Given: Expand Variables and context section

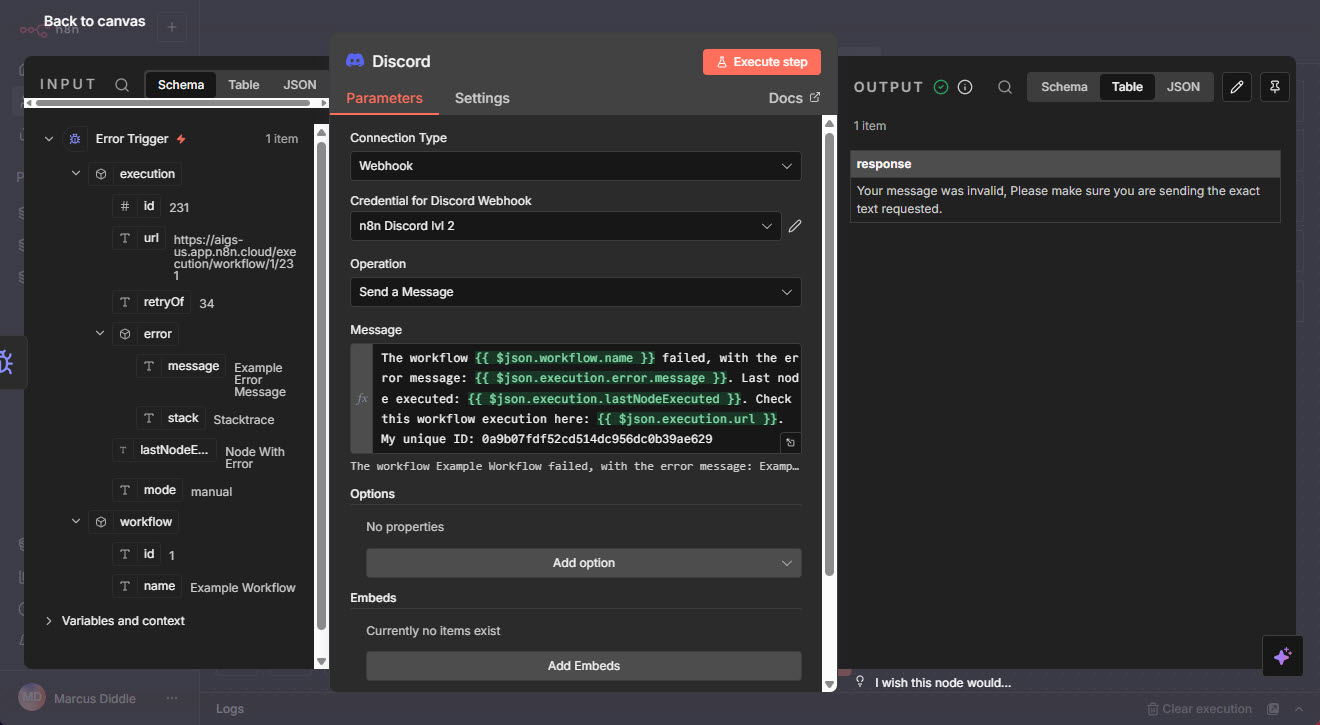Looking at the screenshot, I should 123,621.
